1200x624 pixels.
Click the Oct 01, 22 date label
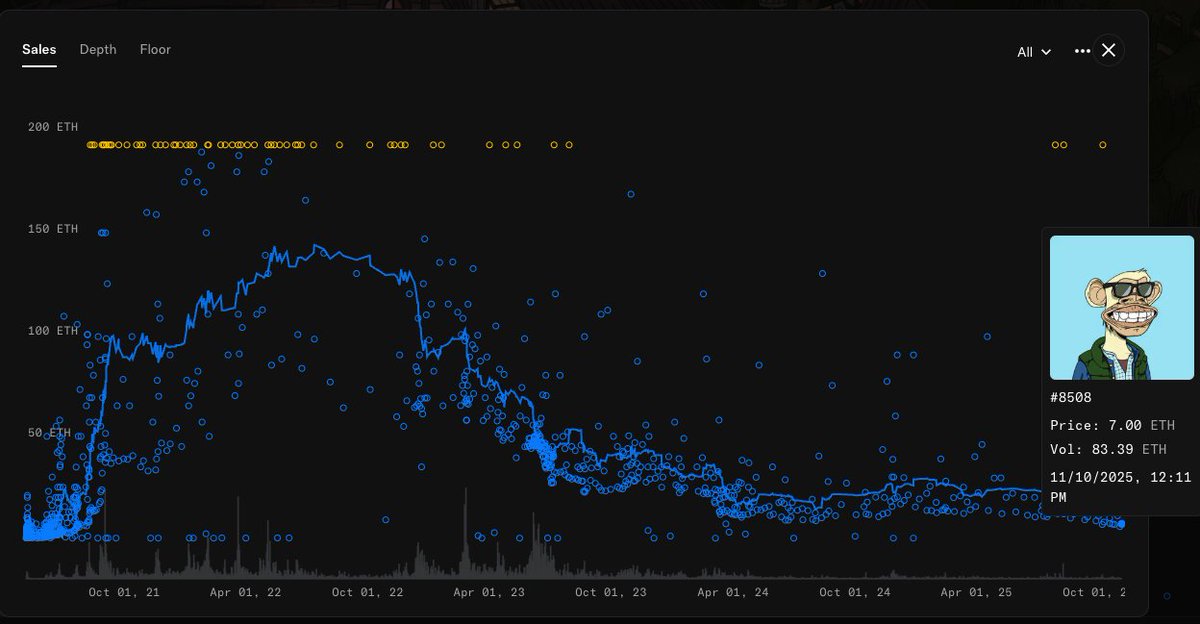[x=368, y=592]
